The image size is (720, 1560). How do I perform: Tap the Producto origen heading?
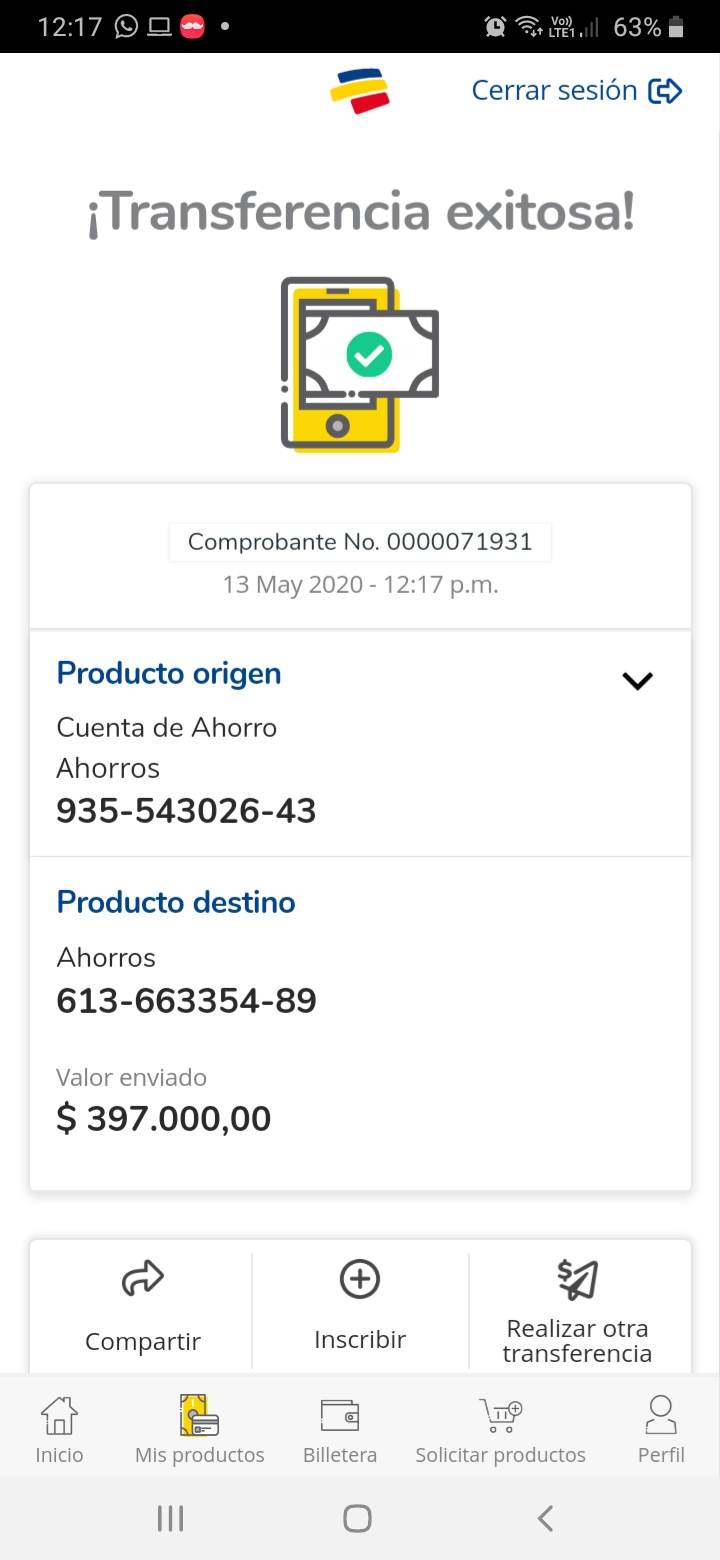pyautogui.click(x=169, y=674)
